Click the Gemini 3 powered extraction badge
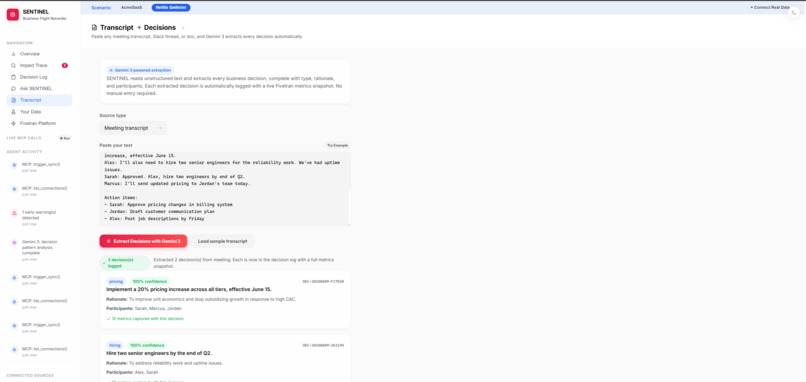Viewport: 806px width, 382px height. click(140, 70)
